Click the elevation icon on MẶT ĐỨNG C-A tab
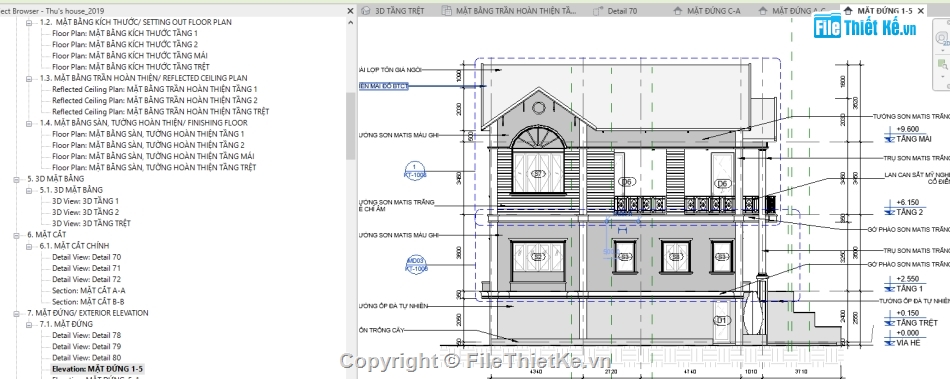950x379 pixels. 678,11
